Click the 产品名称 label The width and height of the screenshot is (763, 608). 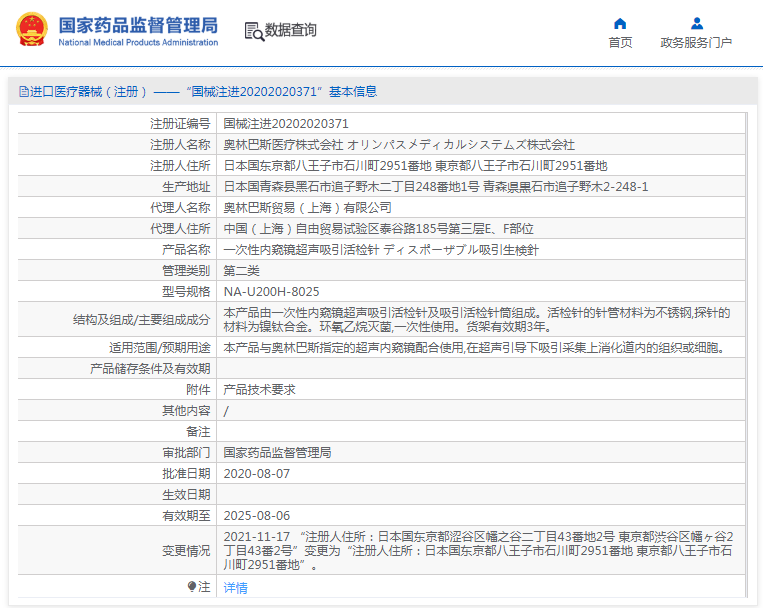click(x=186, y=250)
